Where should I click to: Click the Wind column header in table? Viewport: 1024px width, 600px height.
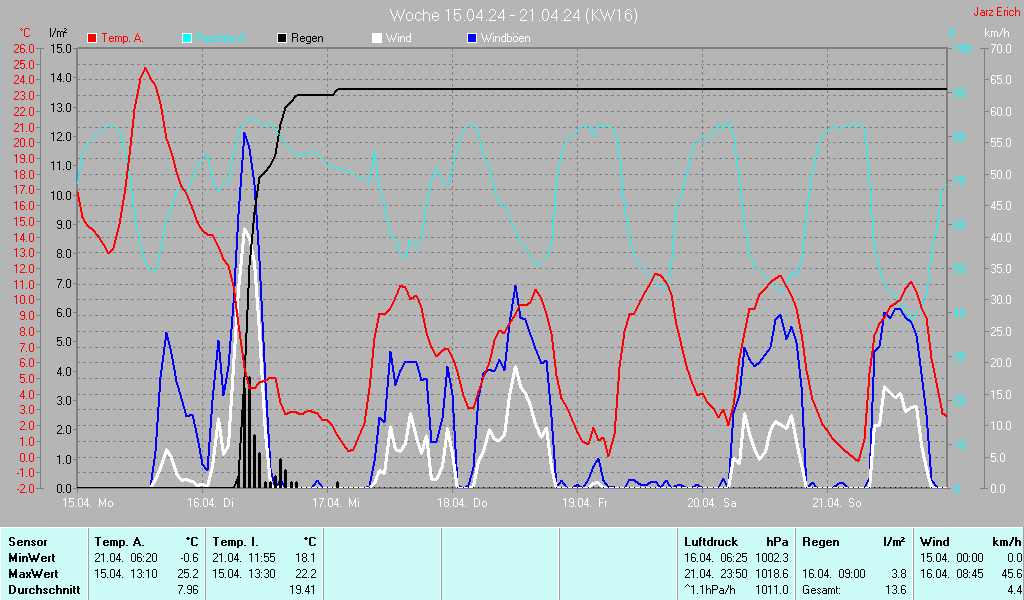tap(935, 542)
